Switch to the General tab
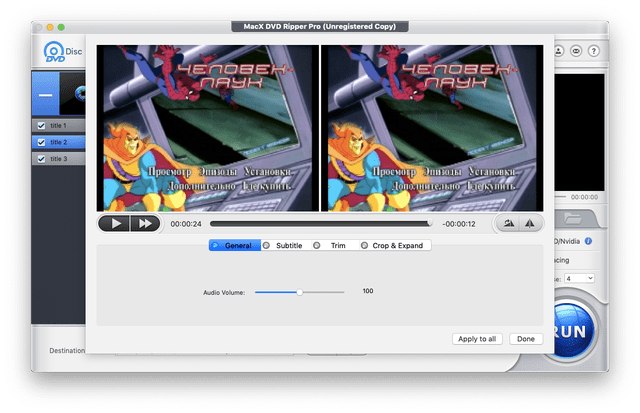The height and width of the screenshot is (413, 640). click(235, 245)
